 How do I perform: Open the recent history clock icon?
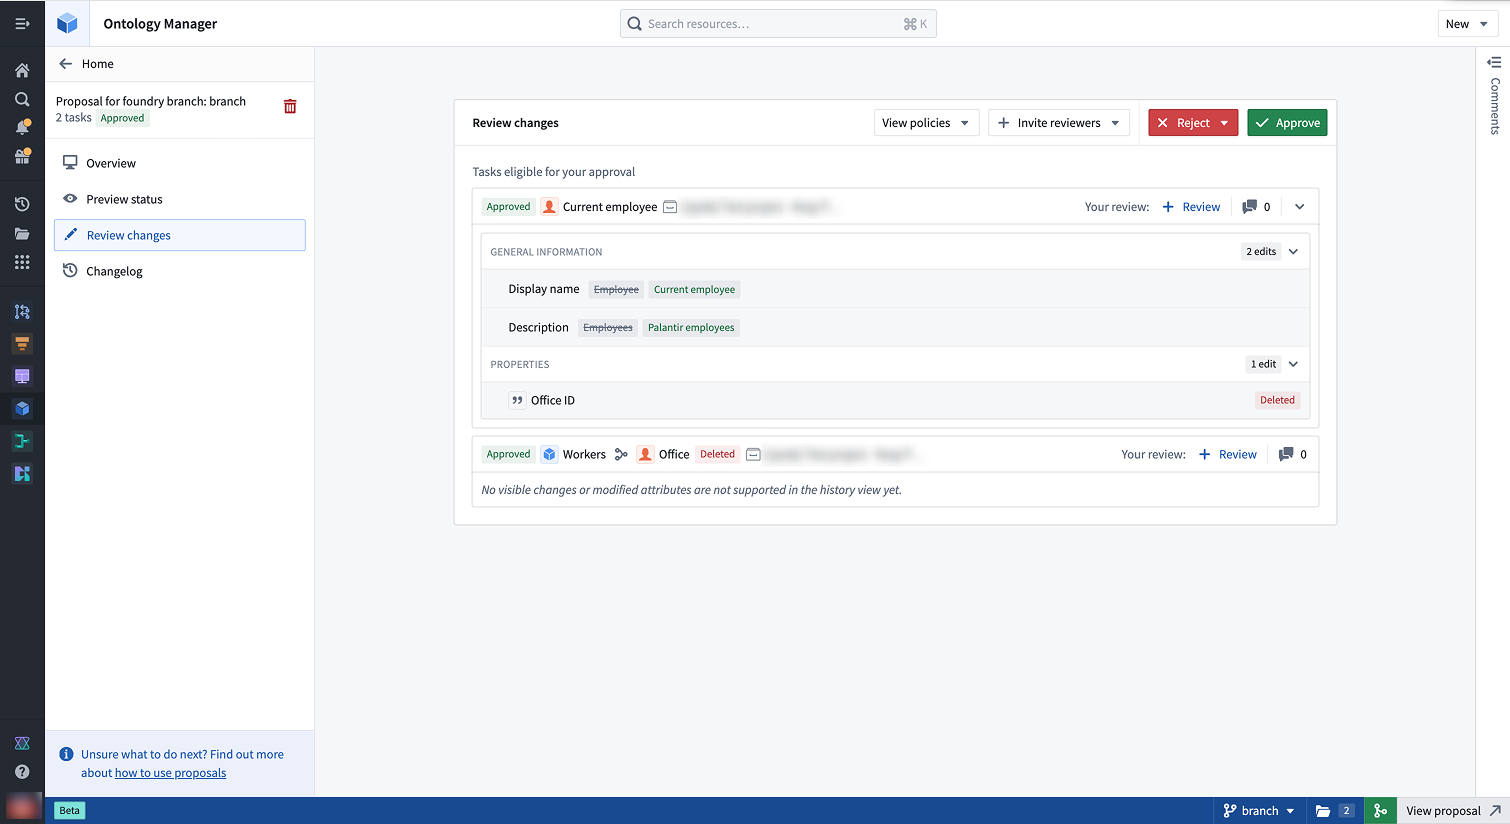click(22, 204)
